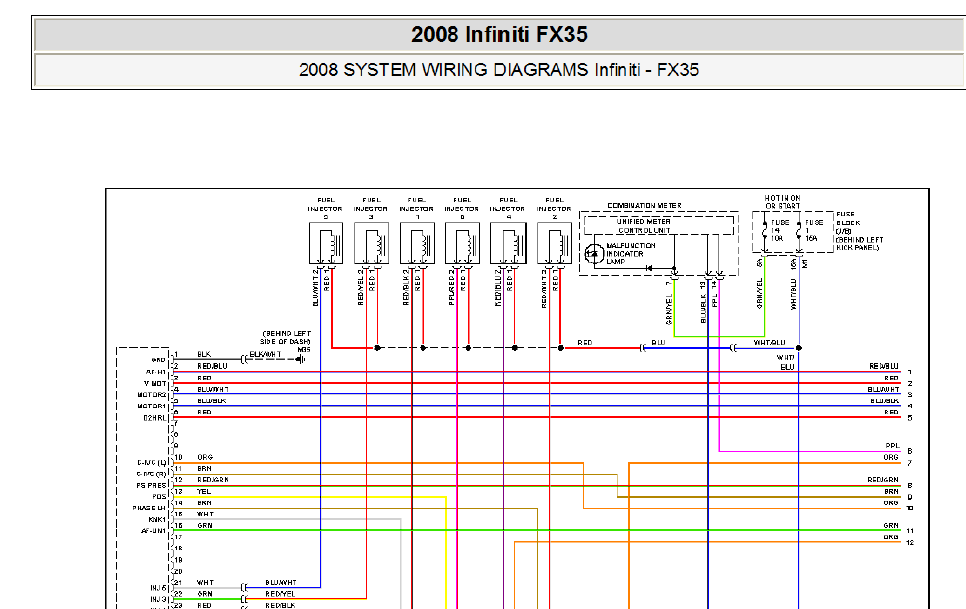966x609 pixels.
Task: Click the 'GRN/YEL 7' wire label under combination meter
Action: point(669,302)
